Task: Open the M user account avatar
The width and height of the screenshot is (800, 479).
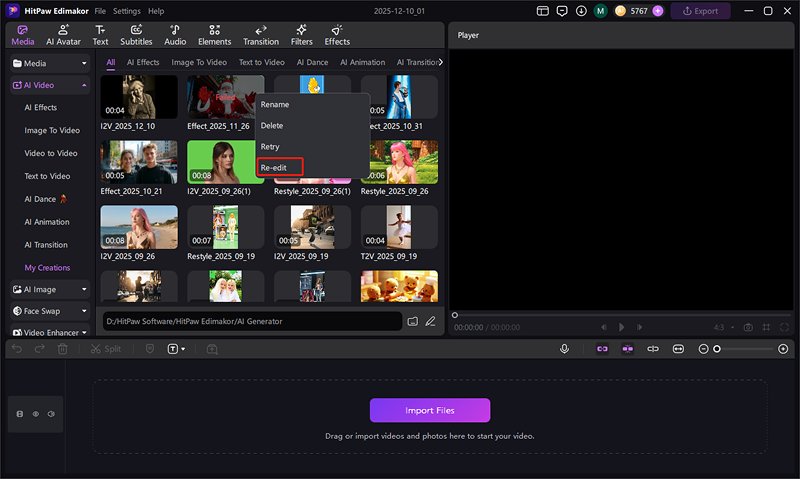Action: coord(601,11)
